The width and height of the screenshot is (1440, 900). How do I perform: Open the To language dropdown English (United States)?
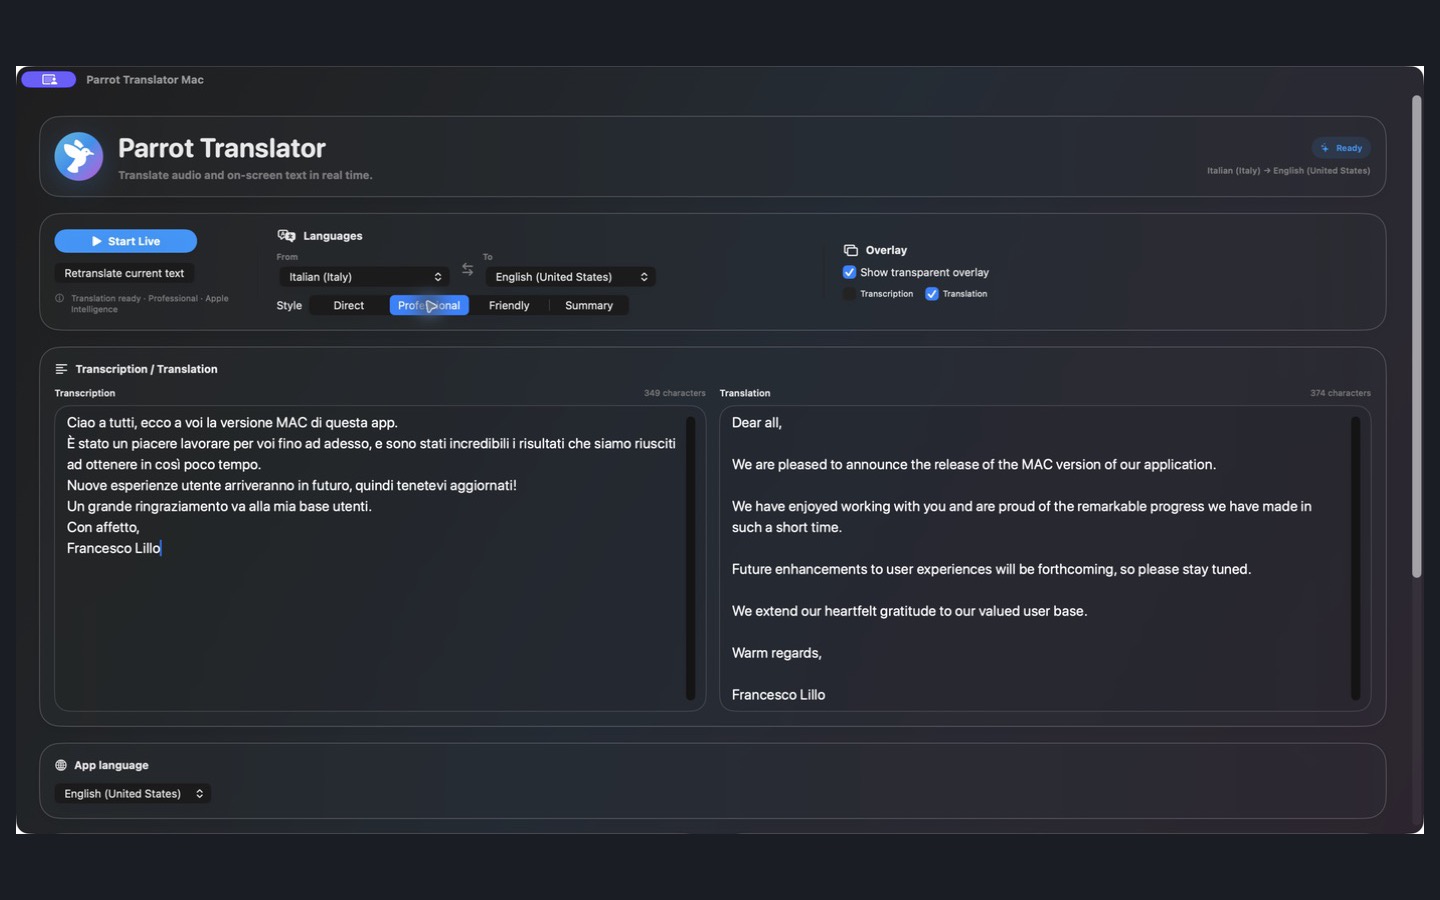pos(571,277)
